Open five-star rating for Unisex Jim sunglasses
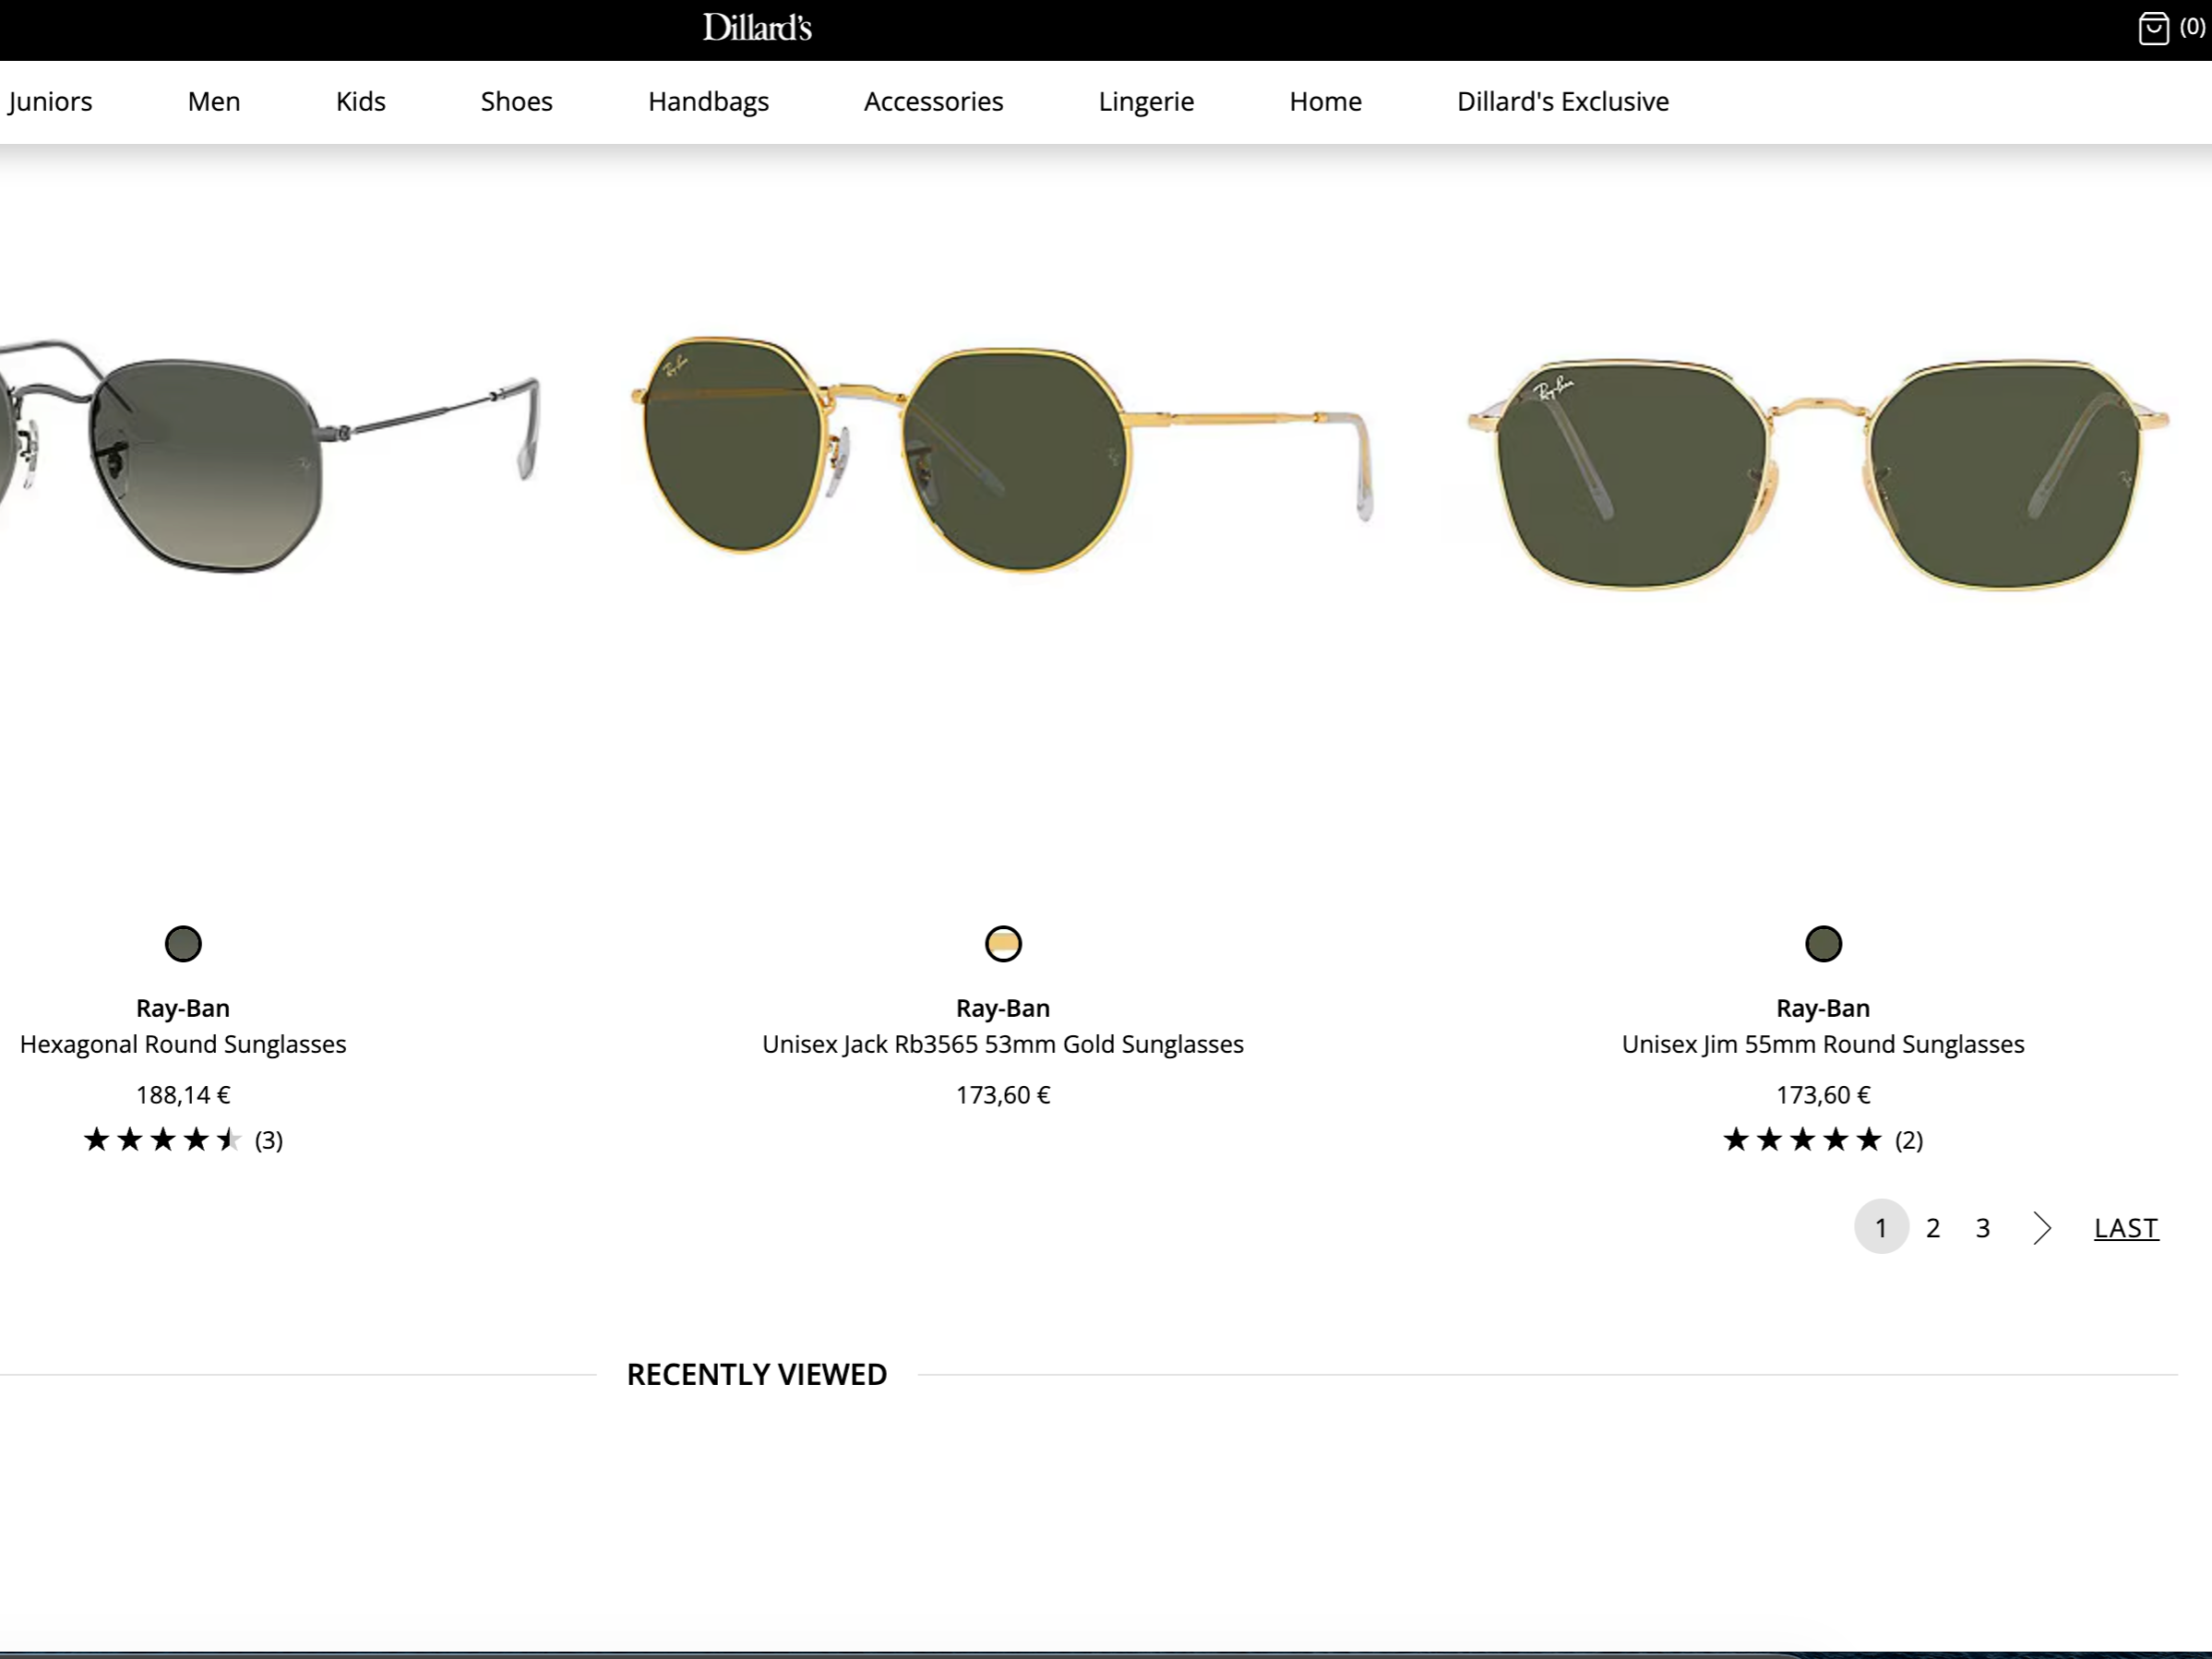This screenshot has width=2212, height=1659. 1803,1140
